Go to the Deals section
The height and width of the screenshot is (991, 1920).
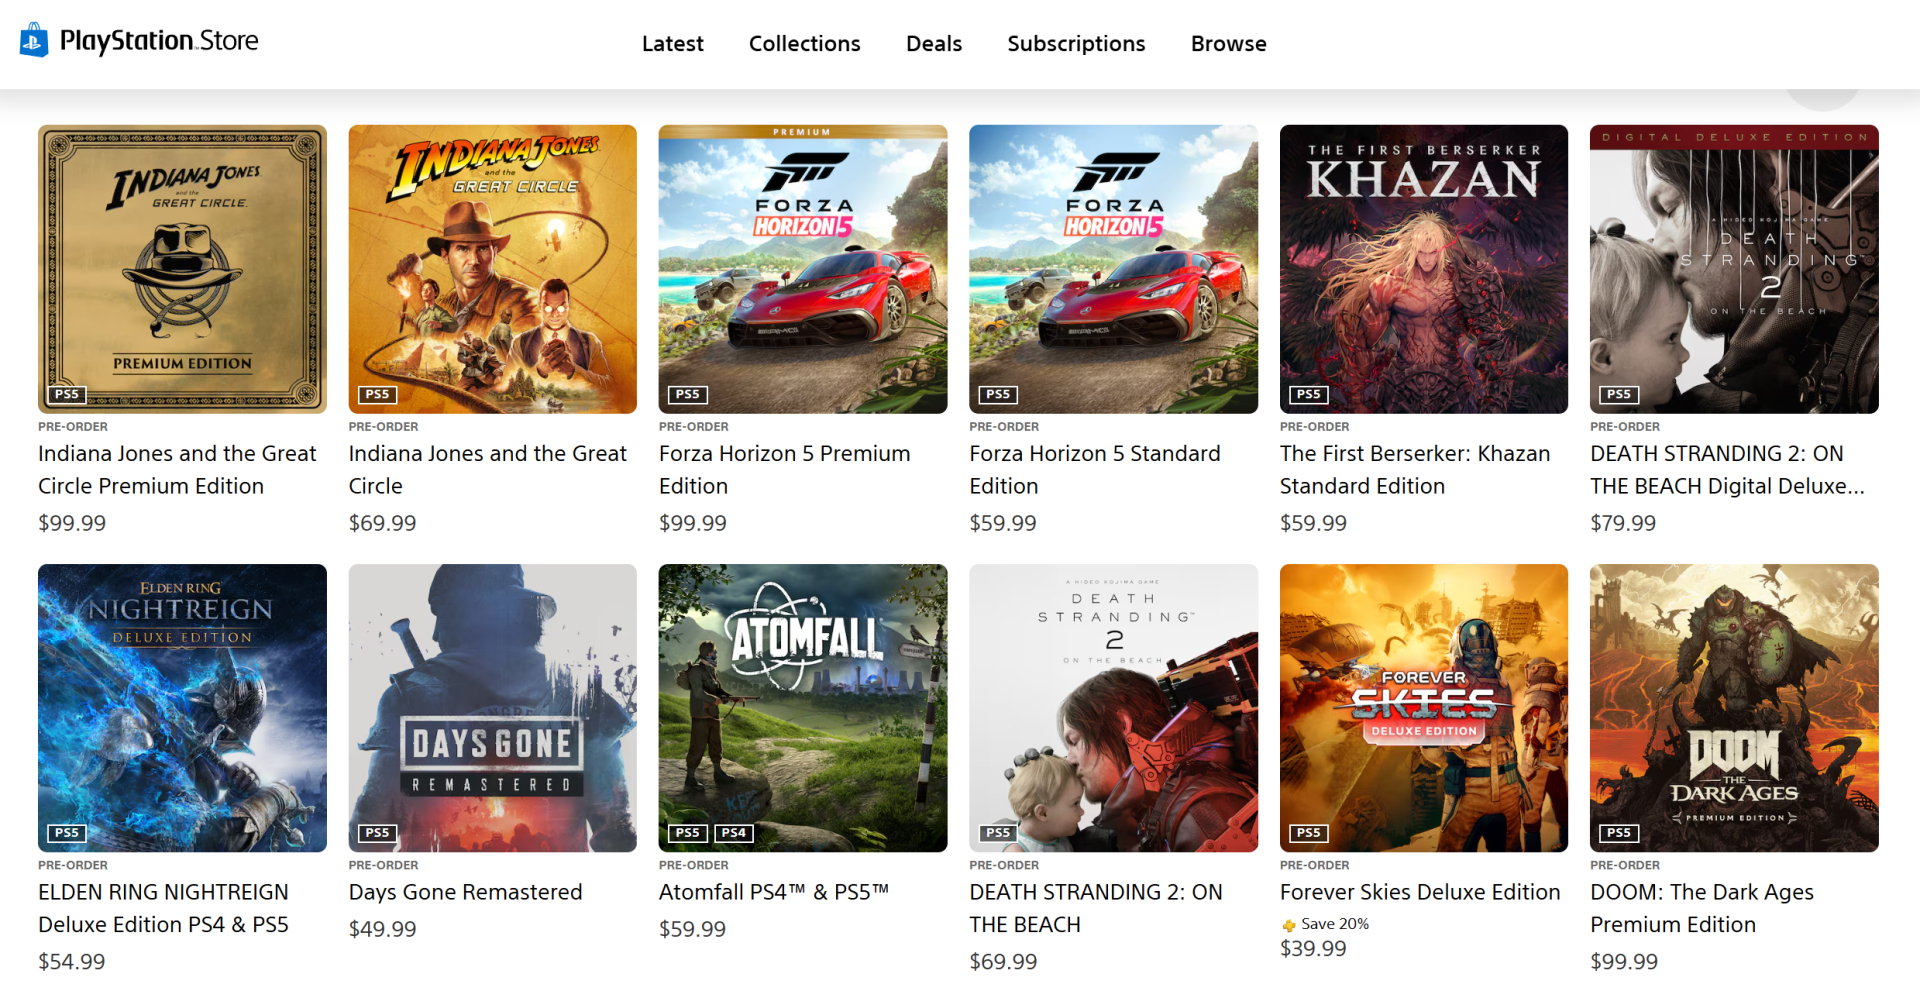pos(934,44)
